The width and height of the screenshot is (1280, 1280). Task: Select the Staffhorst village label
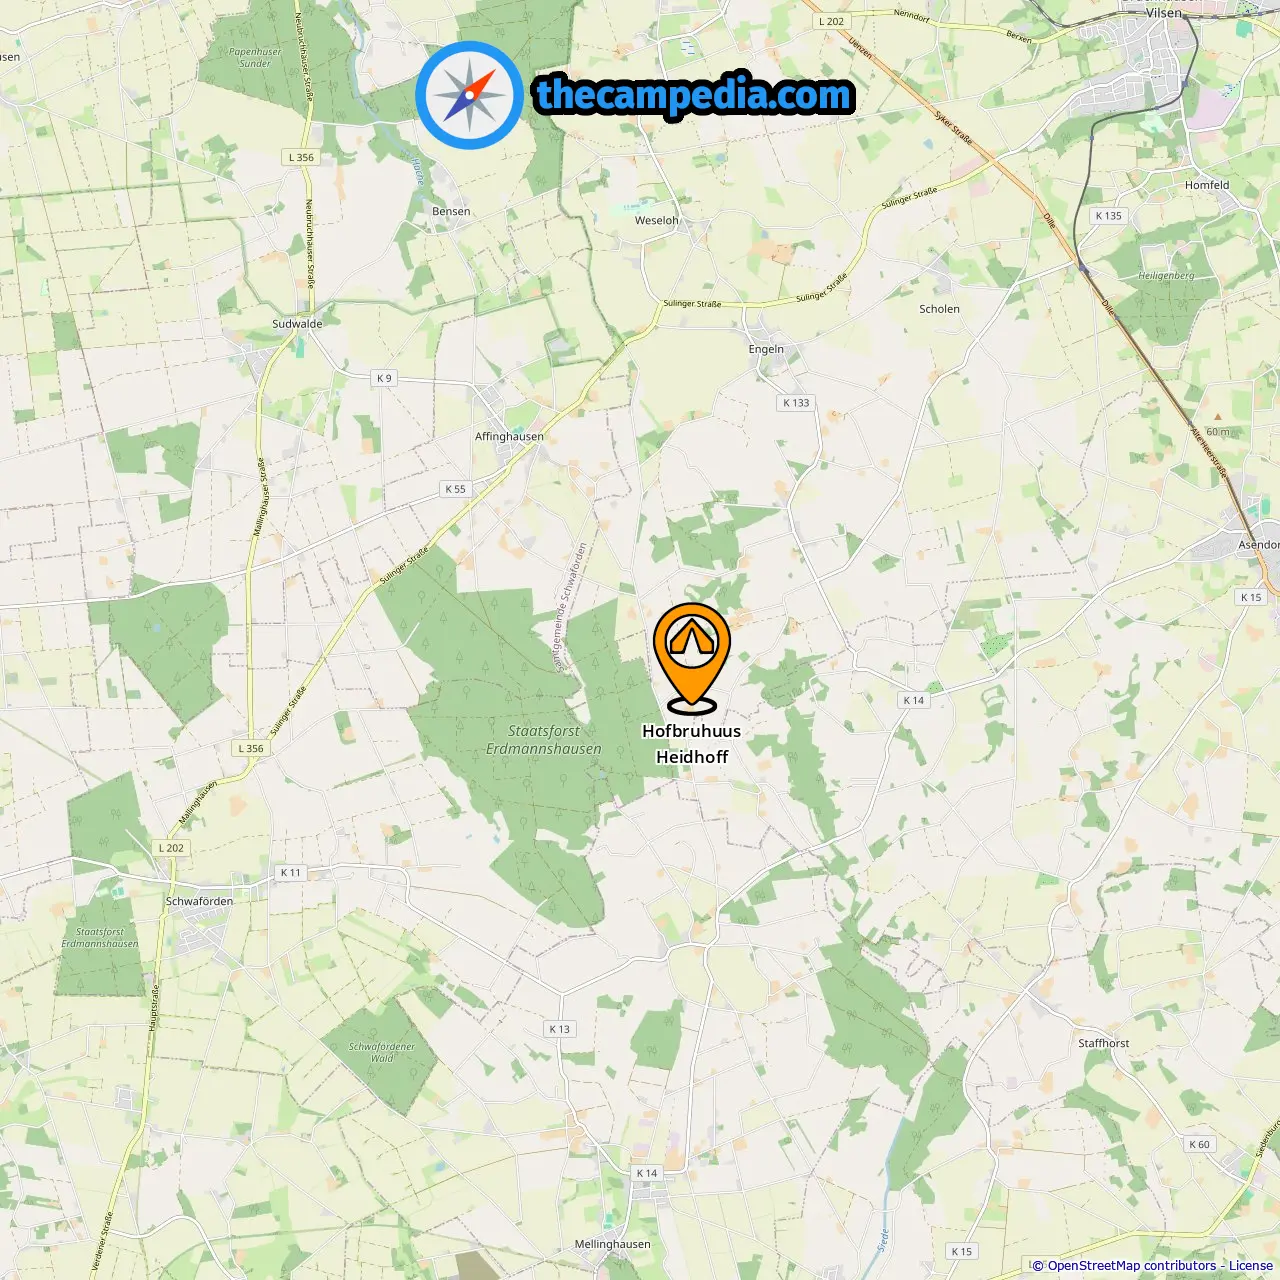pyautogui.click(x=1104, y=1043)
